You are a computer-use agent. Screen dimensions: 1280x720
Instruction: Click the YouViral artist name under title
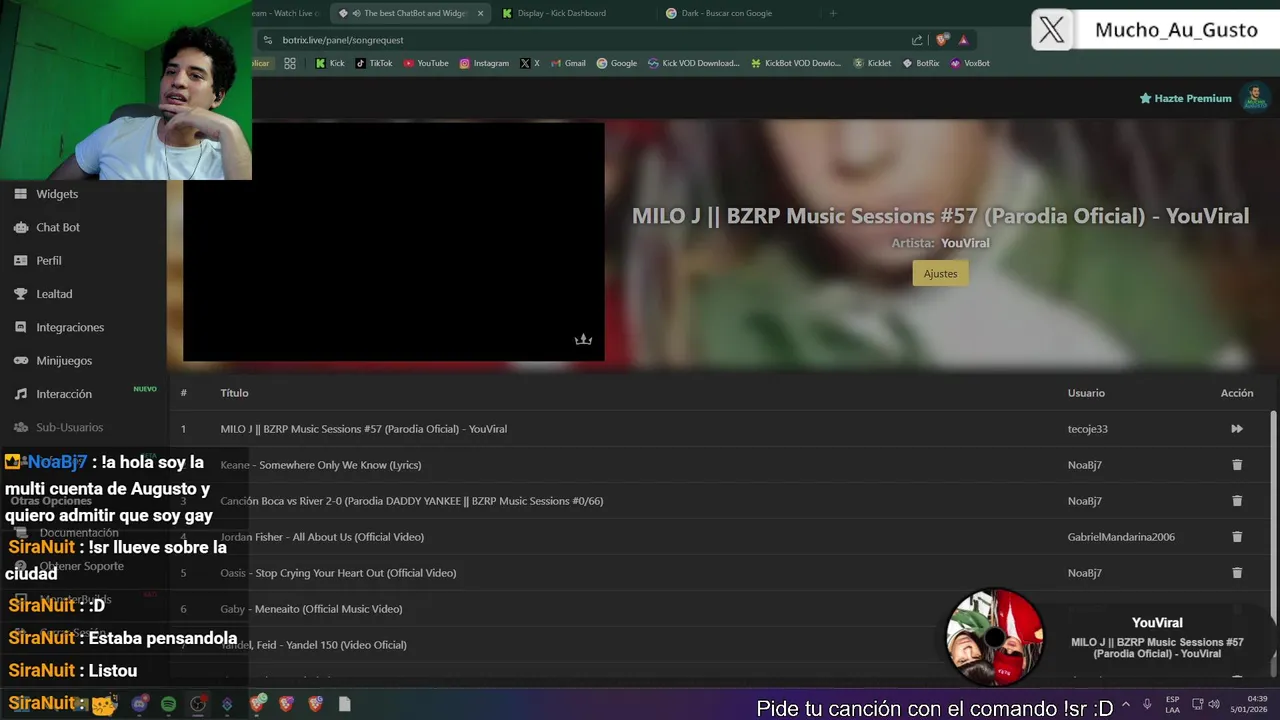pyautogui.click(x=965, y=243)
